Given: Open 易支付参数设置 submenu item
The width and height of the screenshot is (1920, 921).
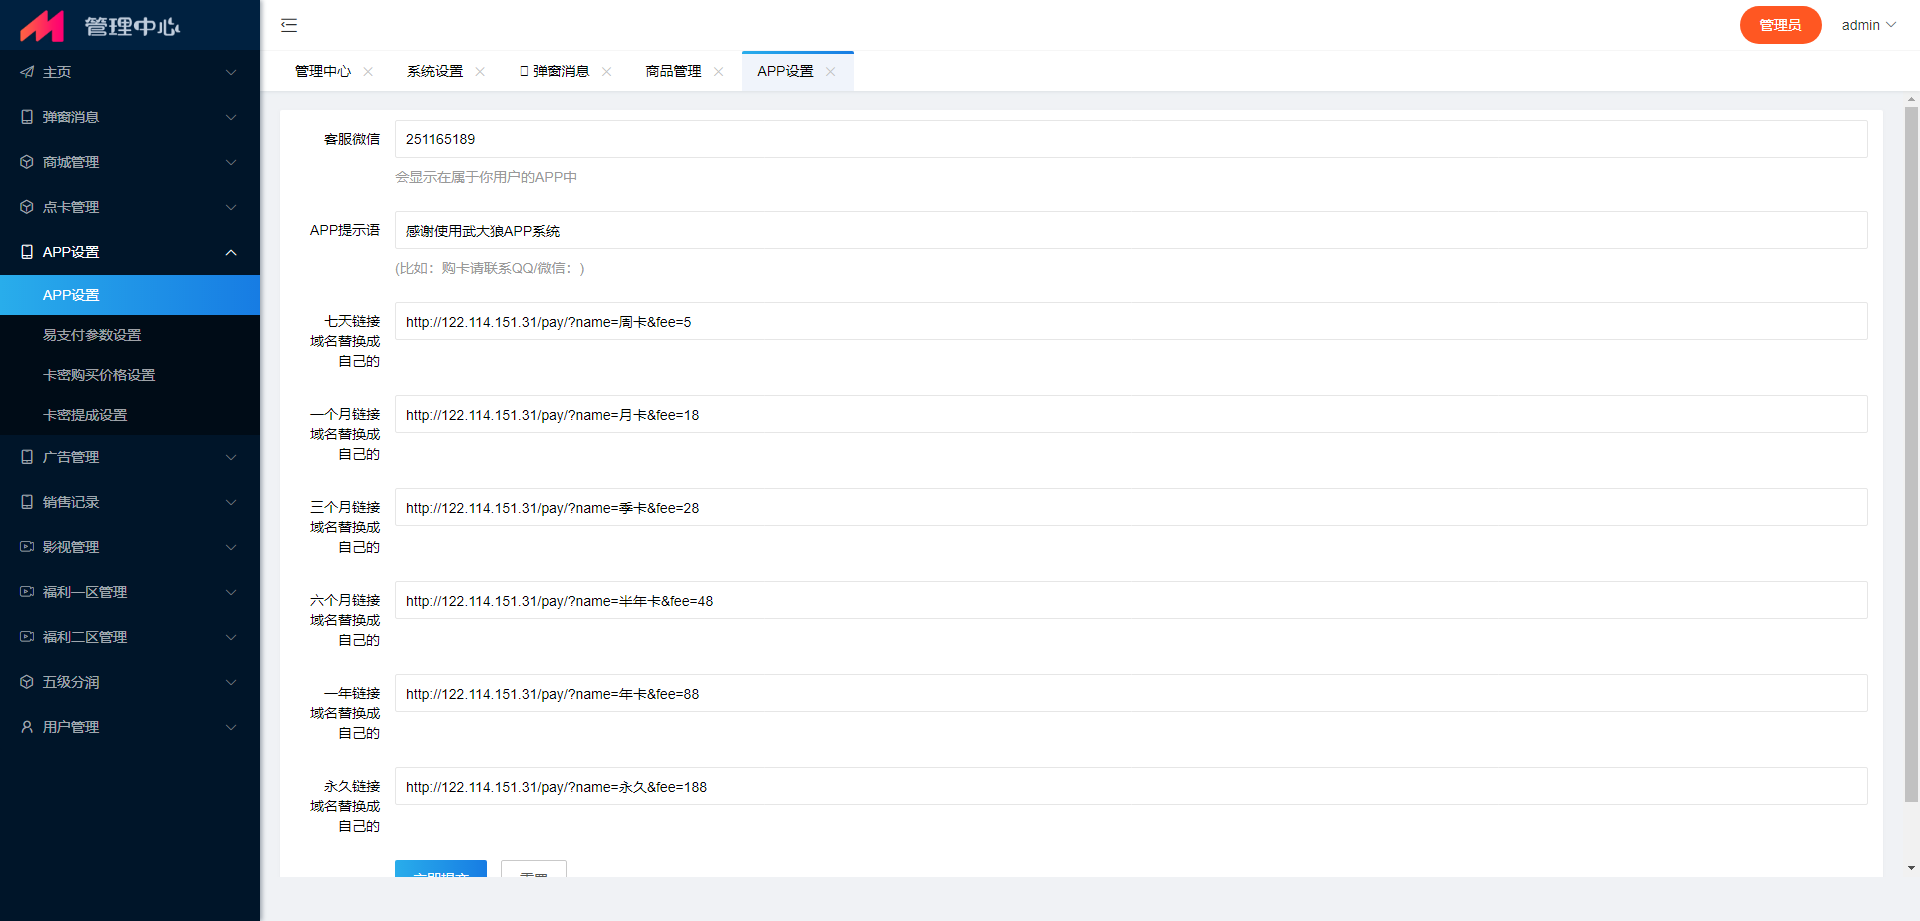Looking at the screenshot, I should pos(92,335).
